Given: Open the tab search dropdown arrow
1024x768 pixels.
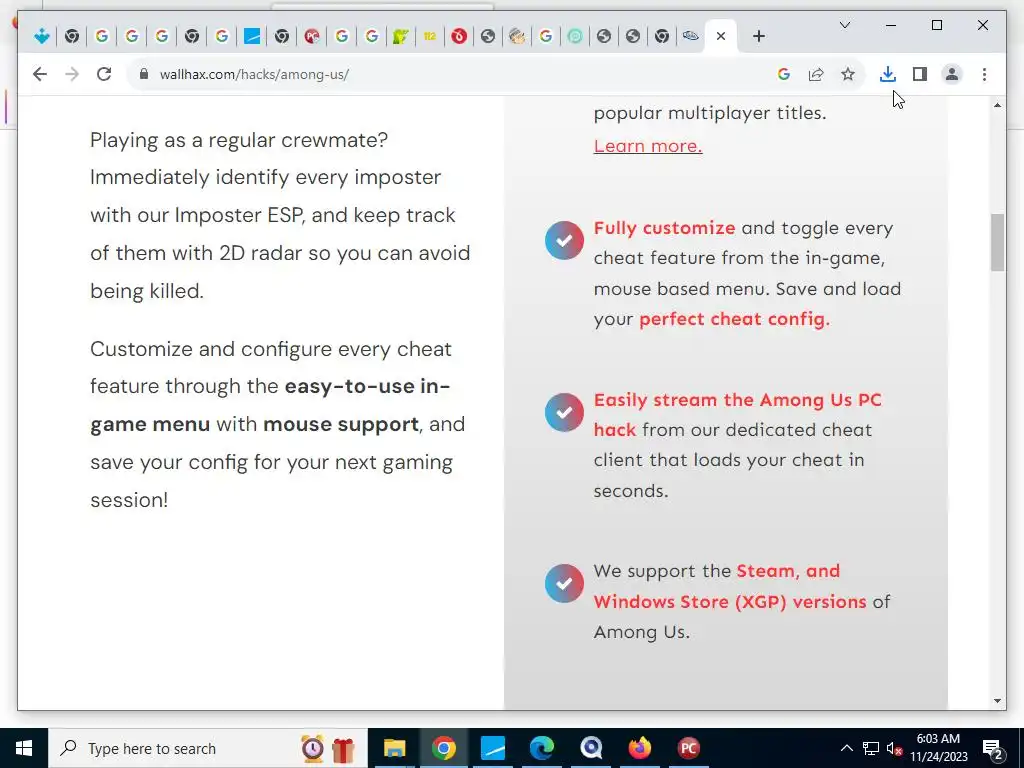Looking at the screenshot, I should [844, 25].
